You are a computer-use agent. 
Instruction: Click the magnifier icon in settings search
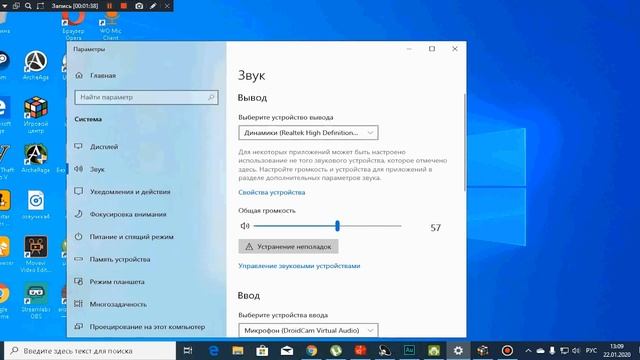pyautogui.click(x=211, y=97)
